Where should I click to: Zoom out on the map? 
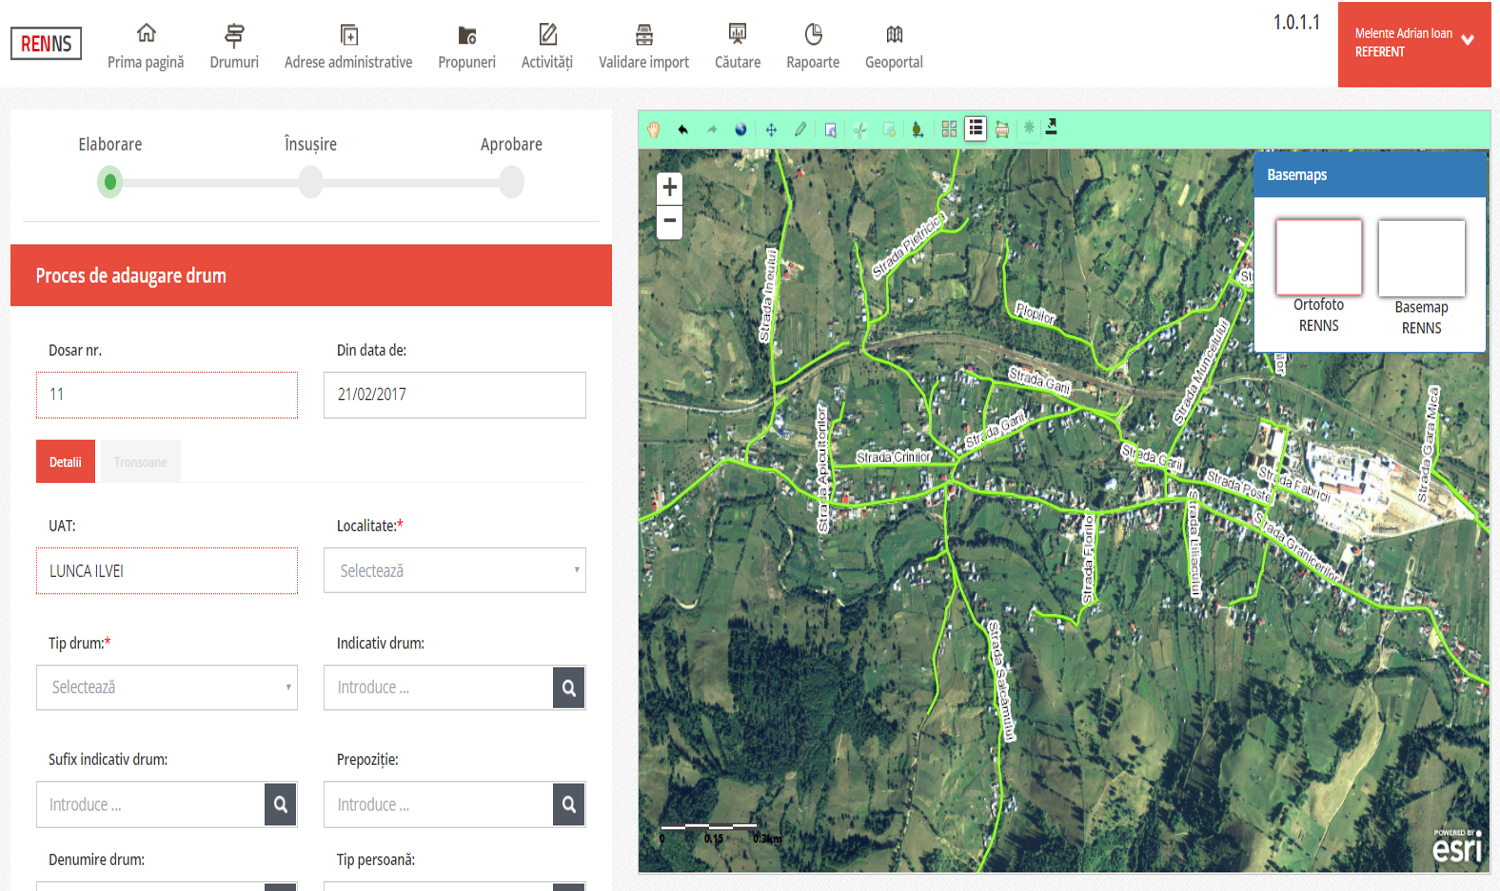point(670,221)
